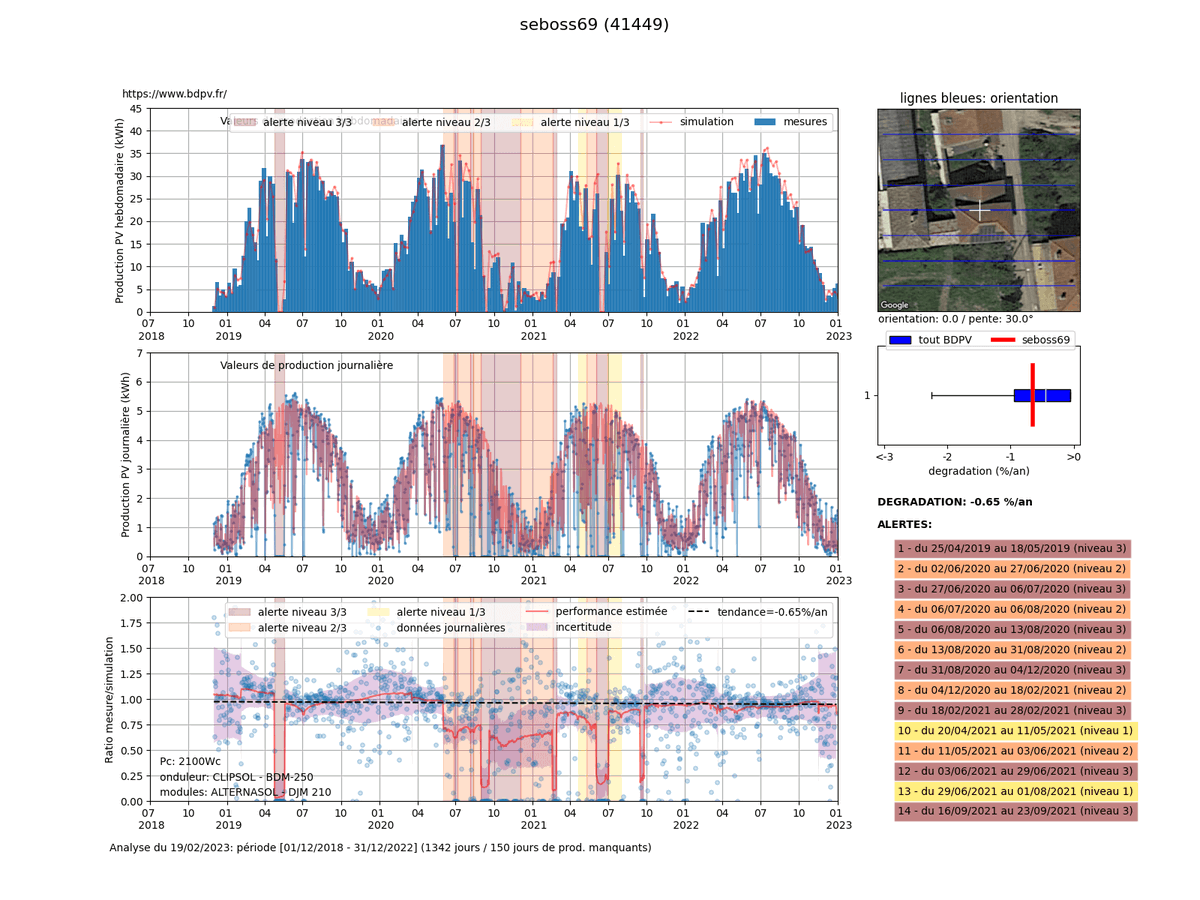Select alert 8 - du 04/12/2020 au 18/02/2021

point(1012,690)
